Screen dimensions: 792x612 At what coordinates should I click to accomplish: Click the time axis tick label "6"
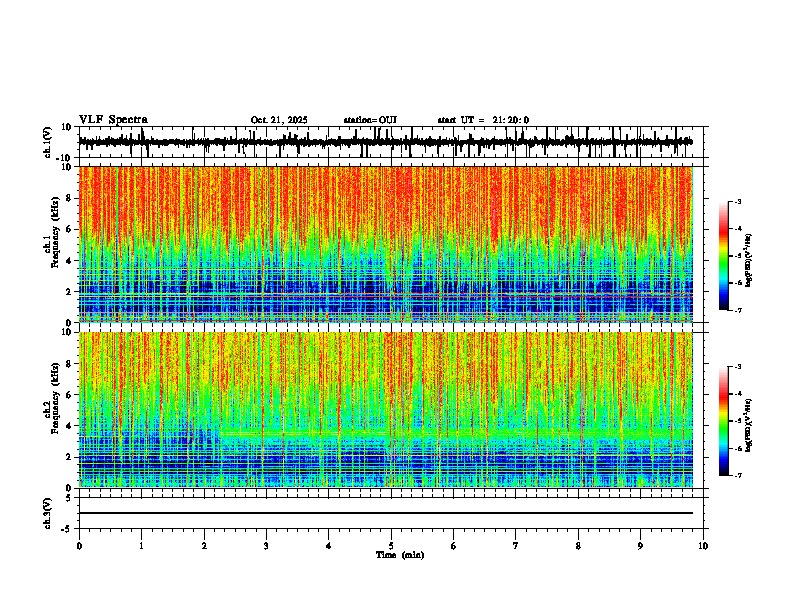click(x=454, y=546)
